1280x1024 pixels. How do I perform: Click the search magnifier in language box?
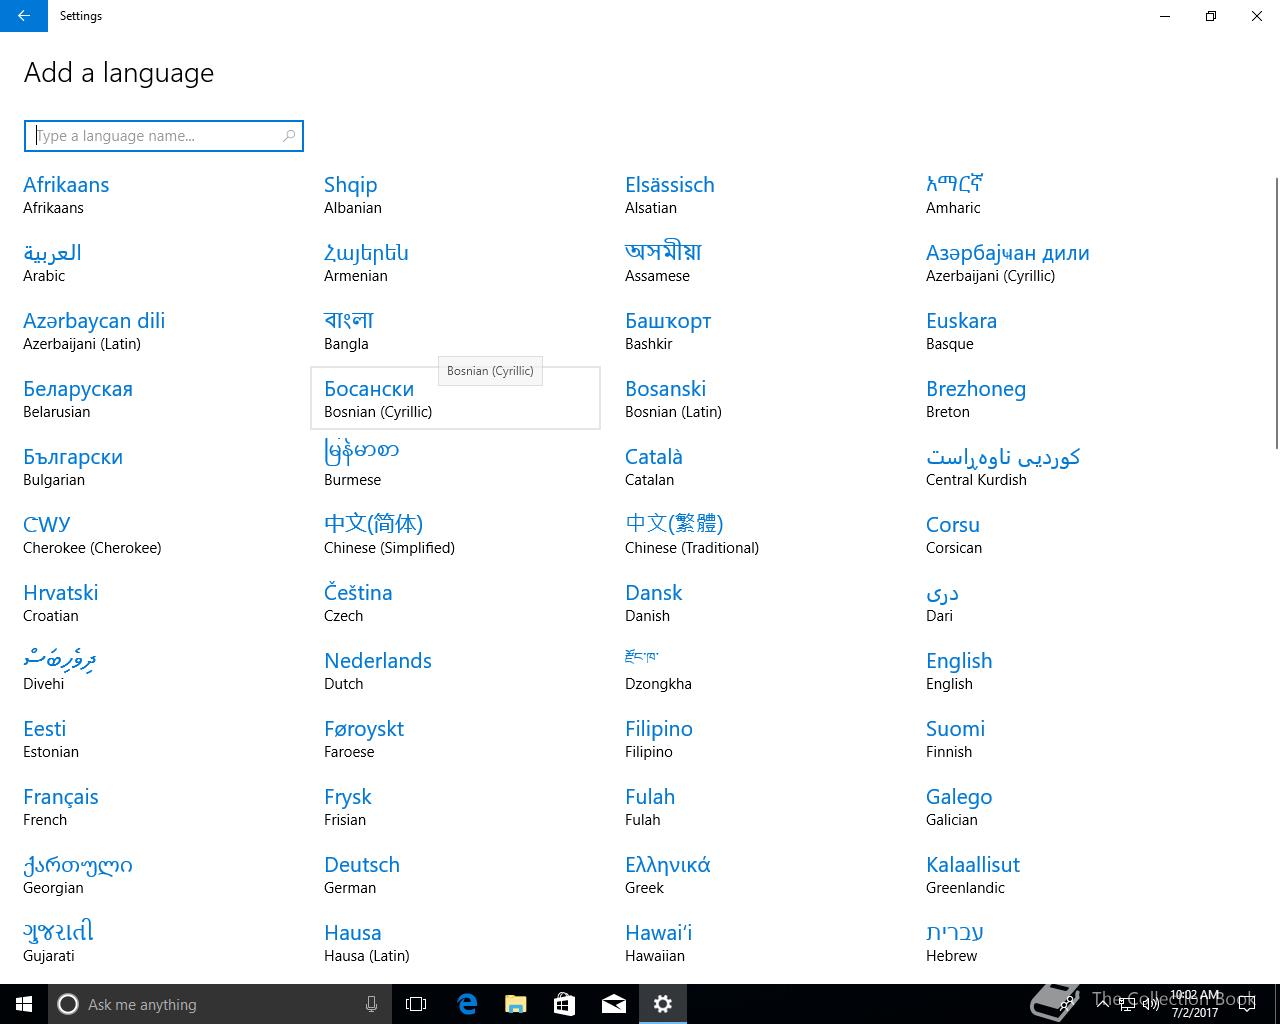(x=289, y=136)
